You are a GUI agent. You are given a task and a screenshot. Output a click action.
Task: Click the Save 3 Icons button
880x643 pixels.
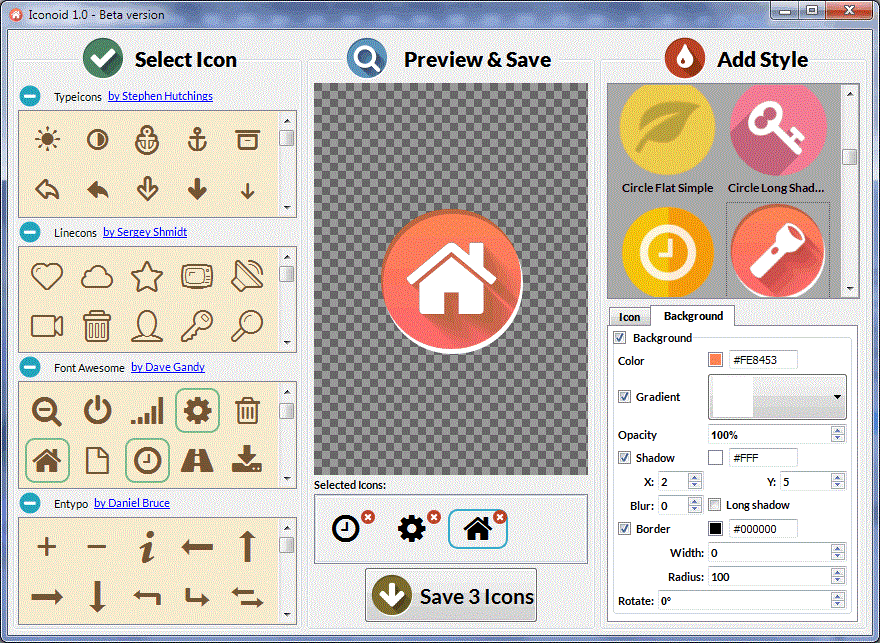pos(451,595)
